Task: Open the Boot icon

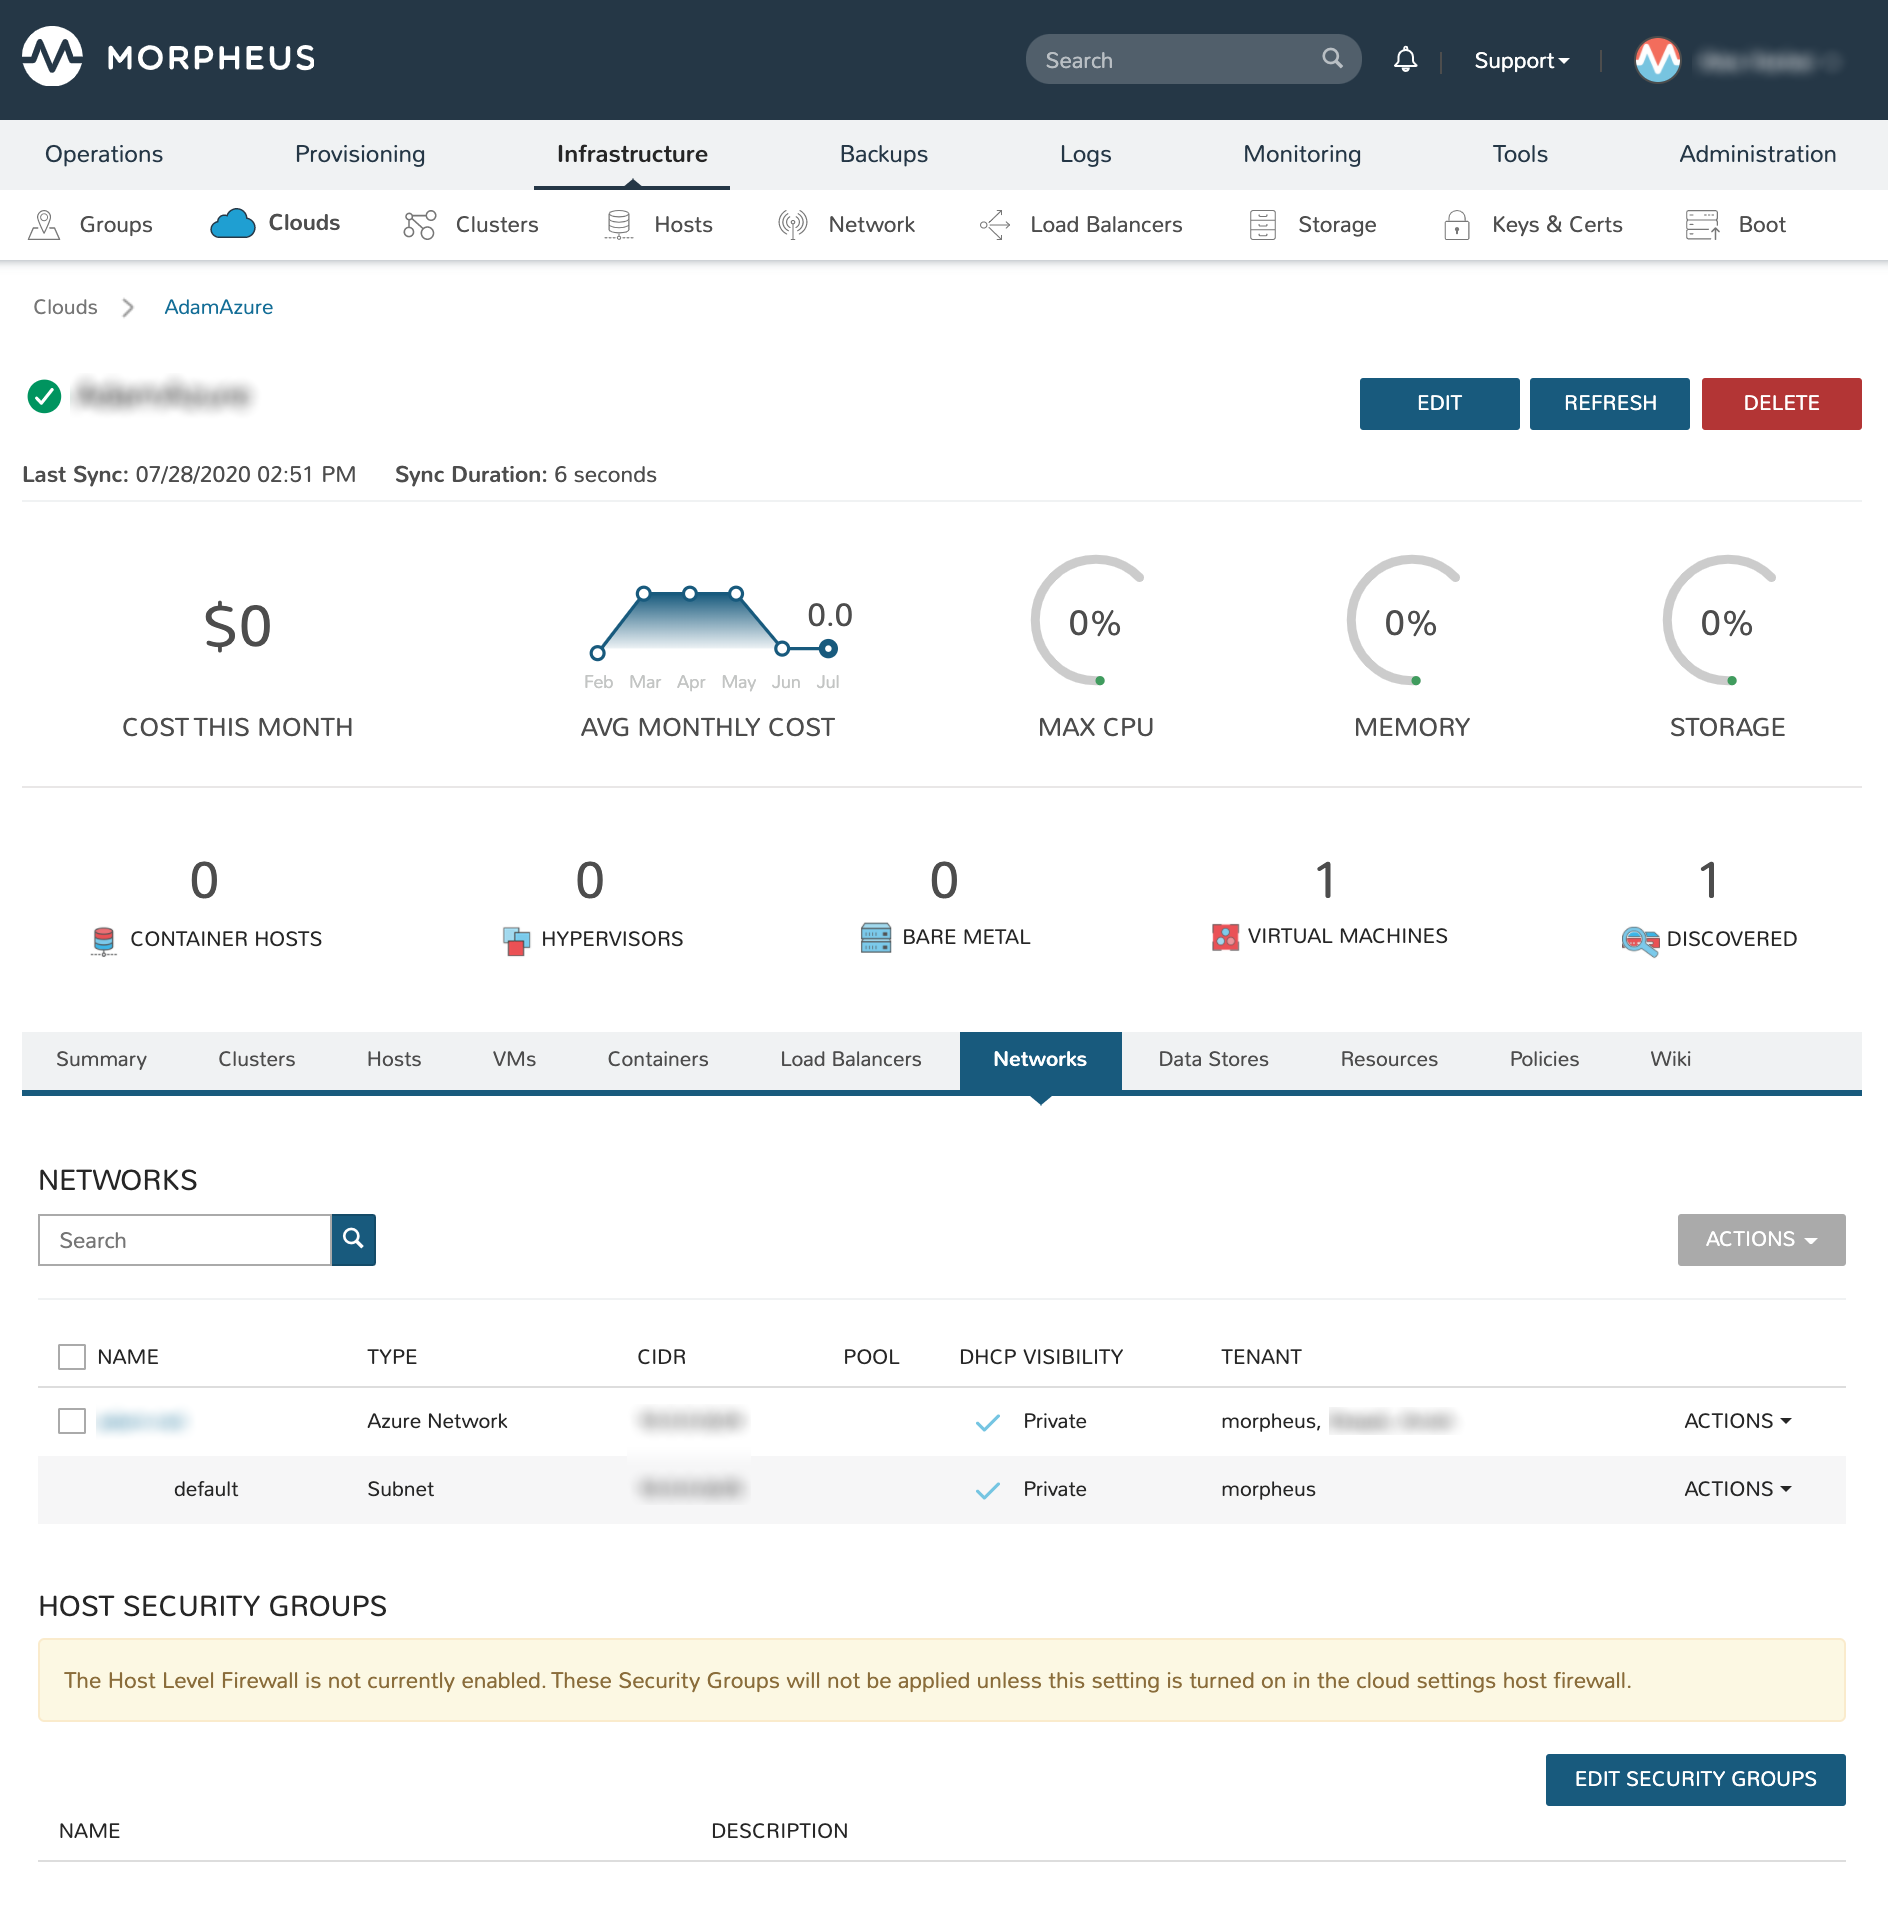Action: pos(1702,224)
